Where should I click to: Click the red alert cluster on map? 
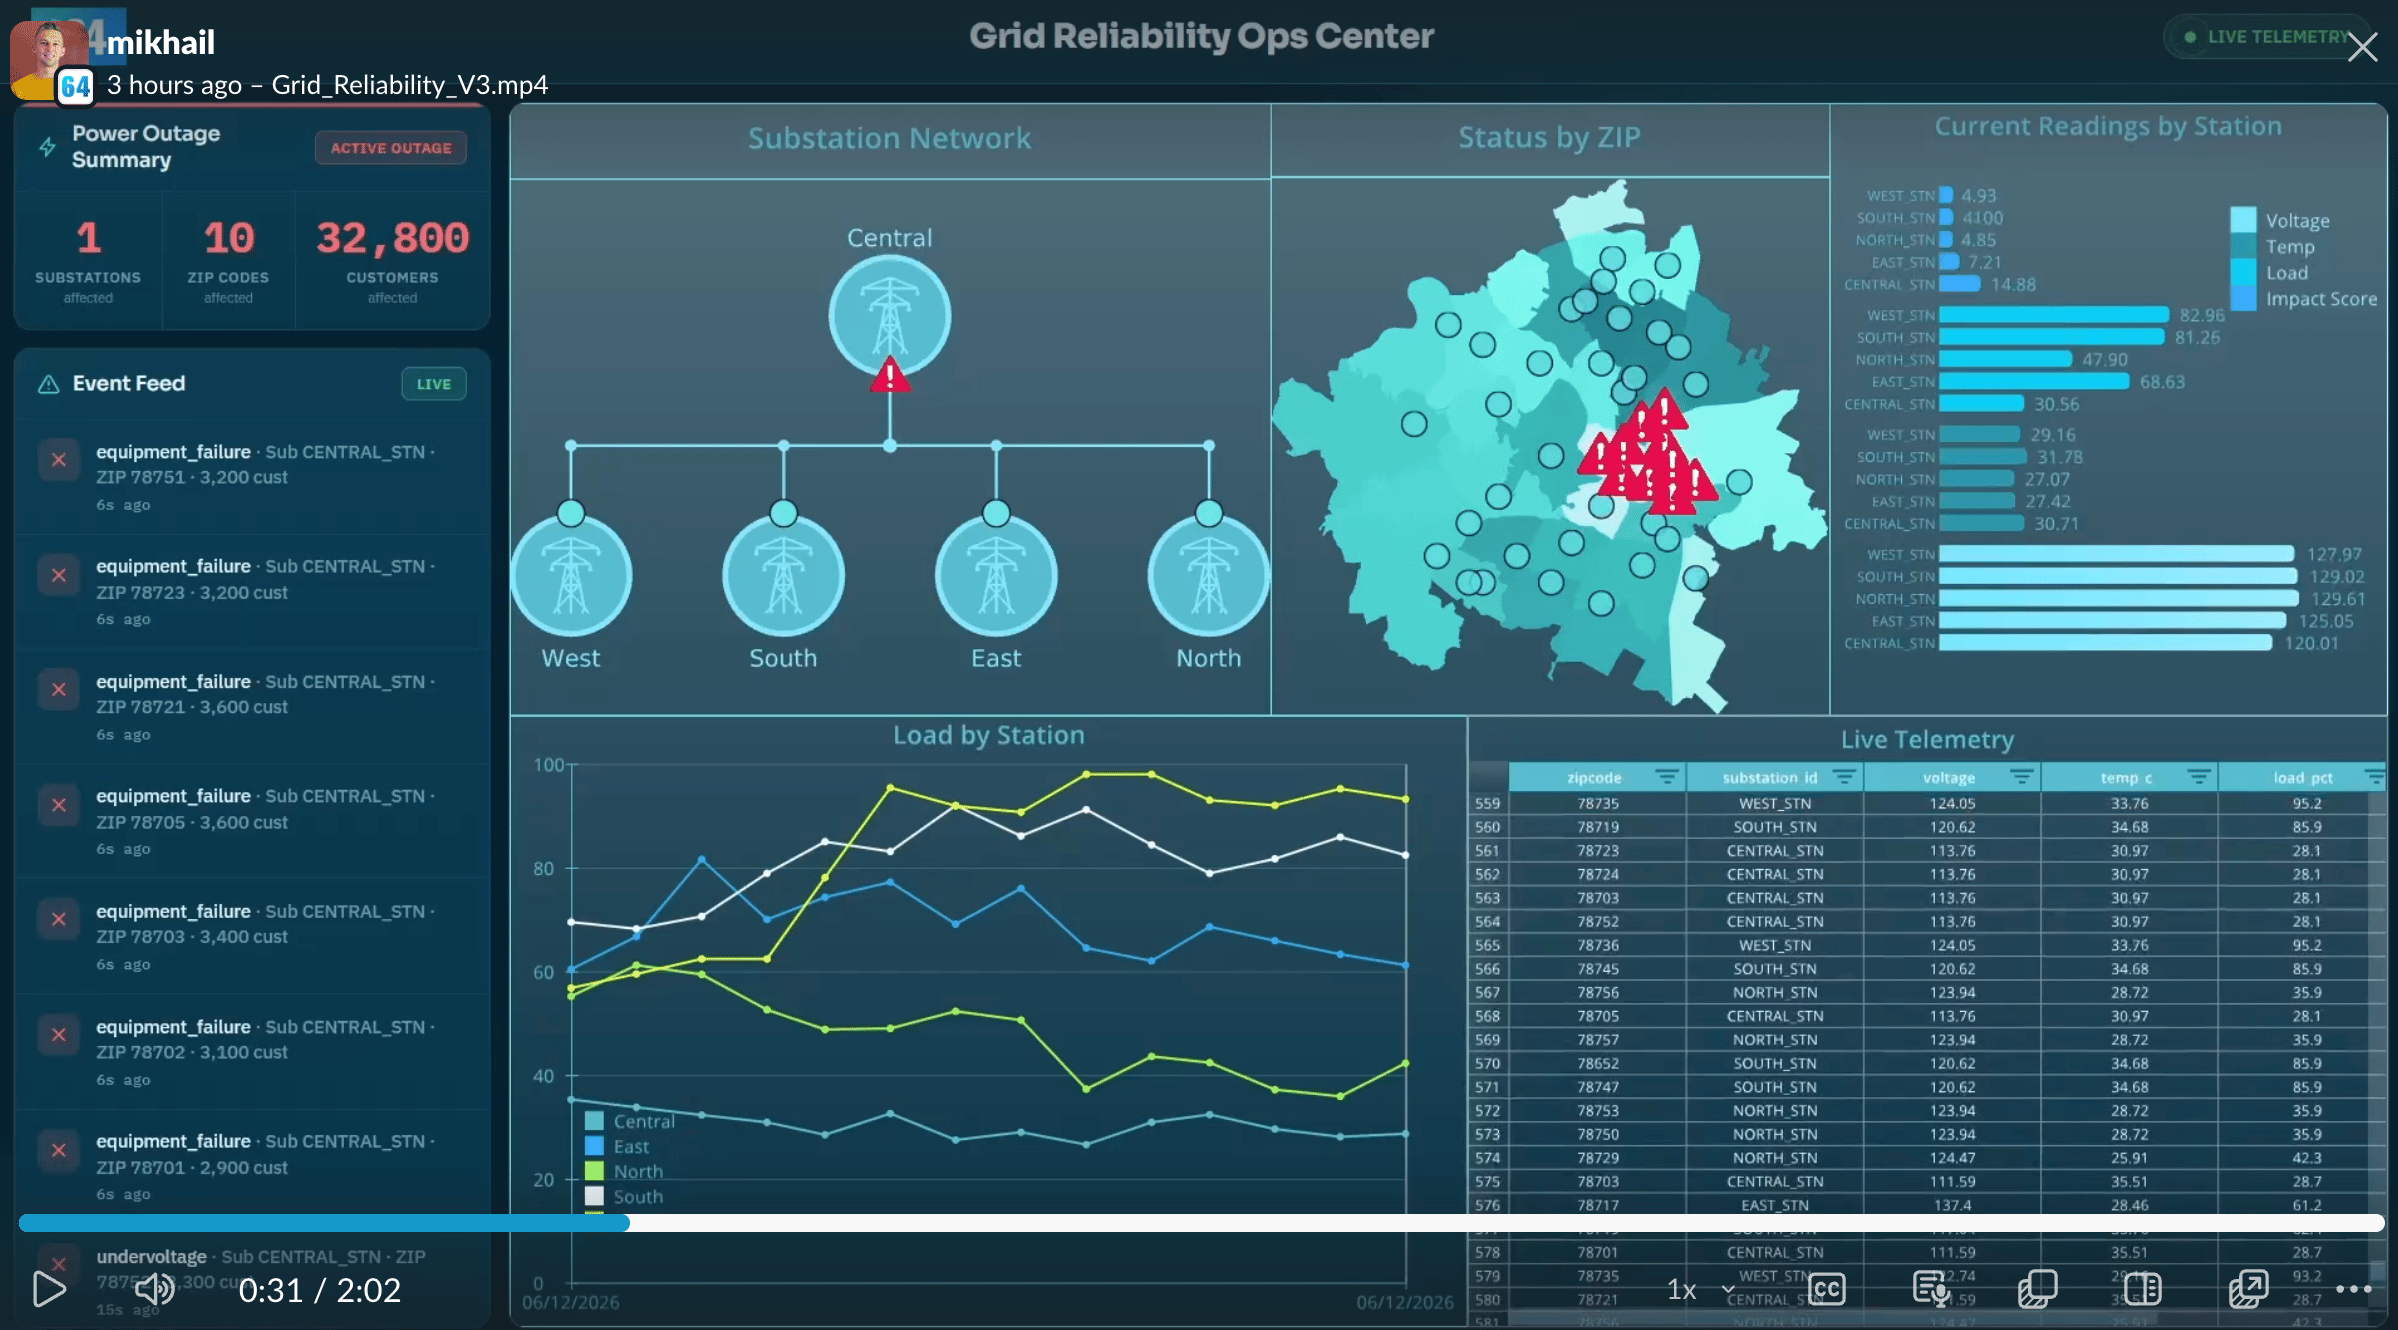coord(1648,455)
